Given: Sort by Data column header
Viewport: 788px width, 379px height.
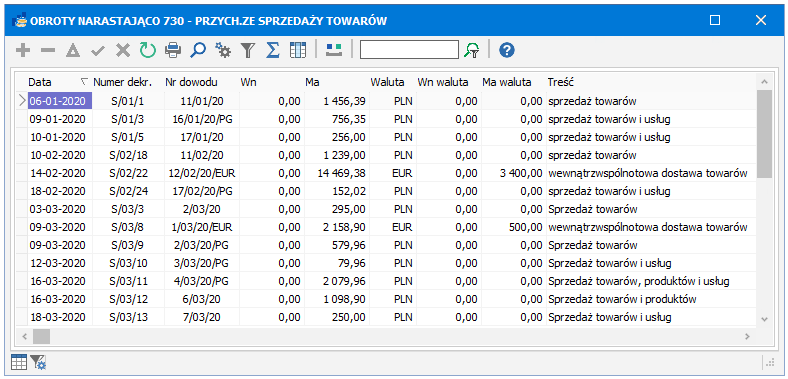Looking at the screenshot, I should click(x=59, y=82).
